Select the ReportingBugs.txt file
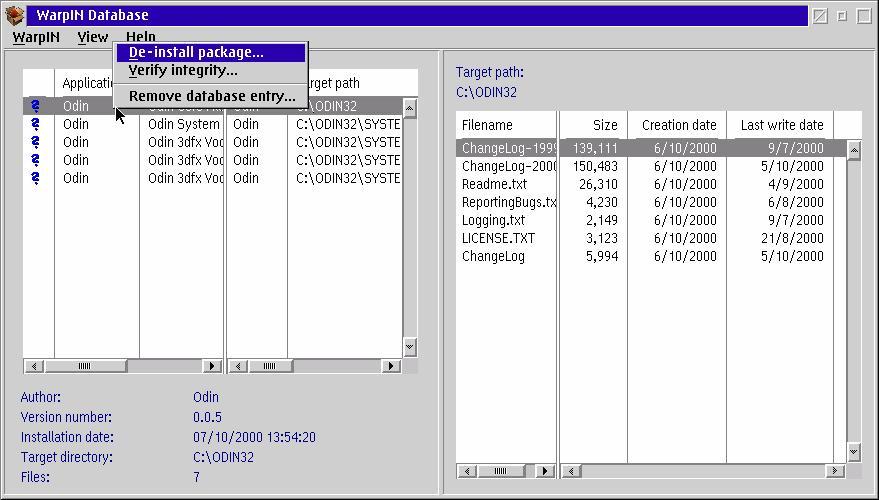This screenshot has height=500, width=879. (508, 202)
